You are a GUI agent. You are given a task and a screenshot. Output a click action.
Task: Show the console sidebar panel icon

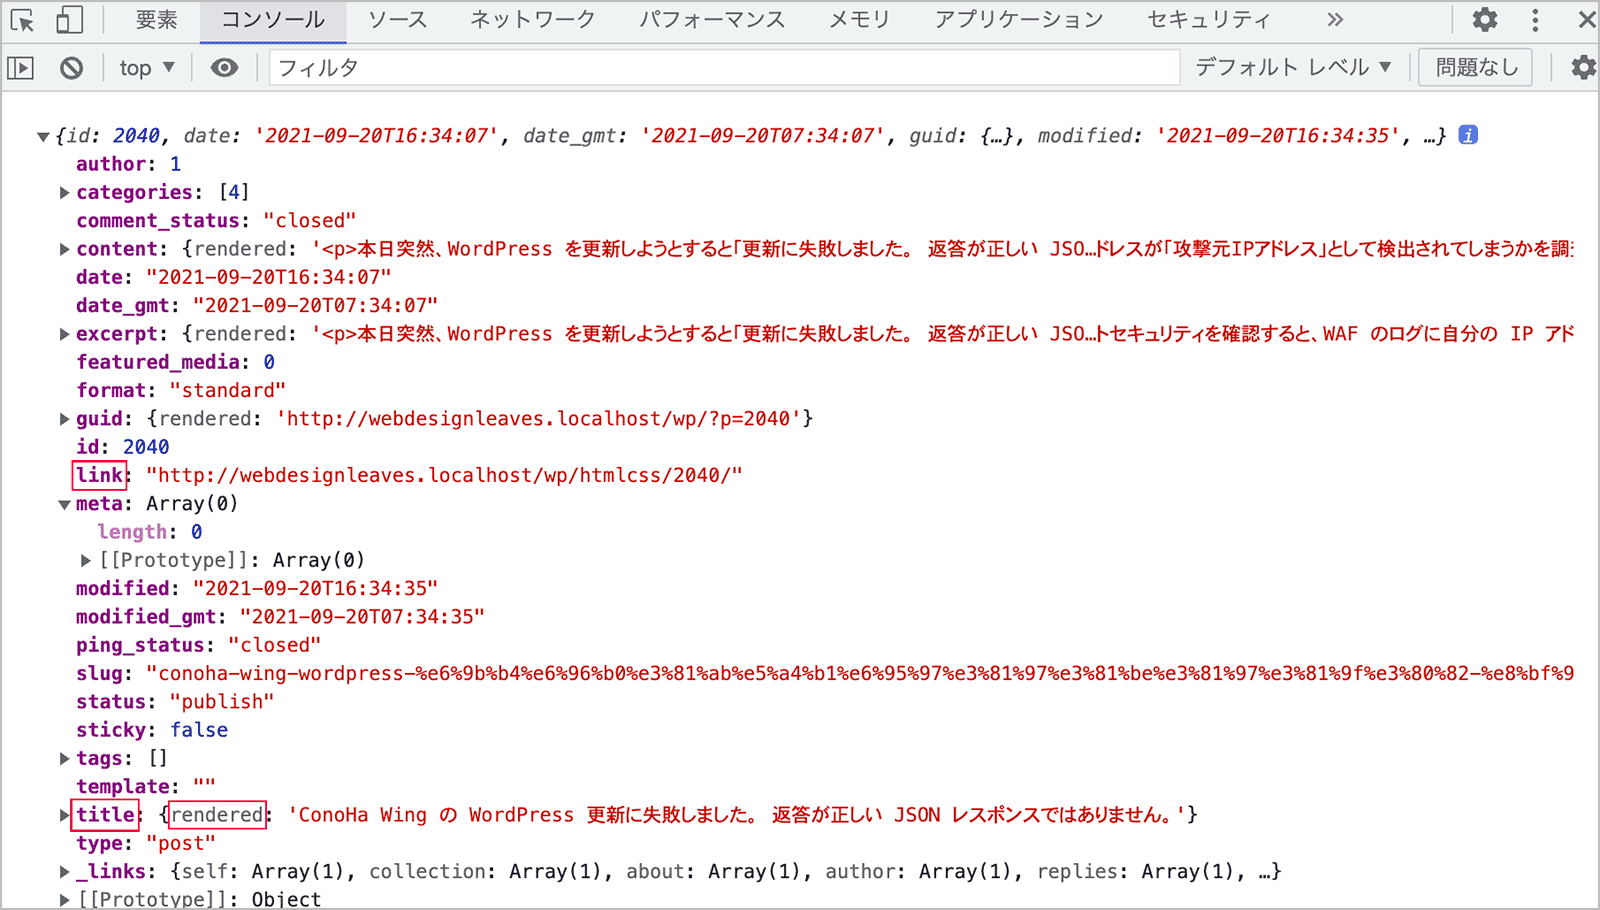pos(21,68)
